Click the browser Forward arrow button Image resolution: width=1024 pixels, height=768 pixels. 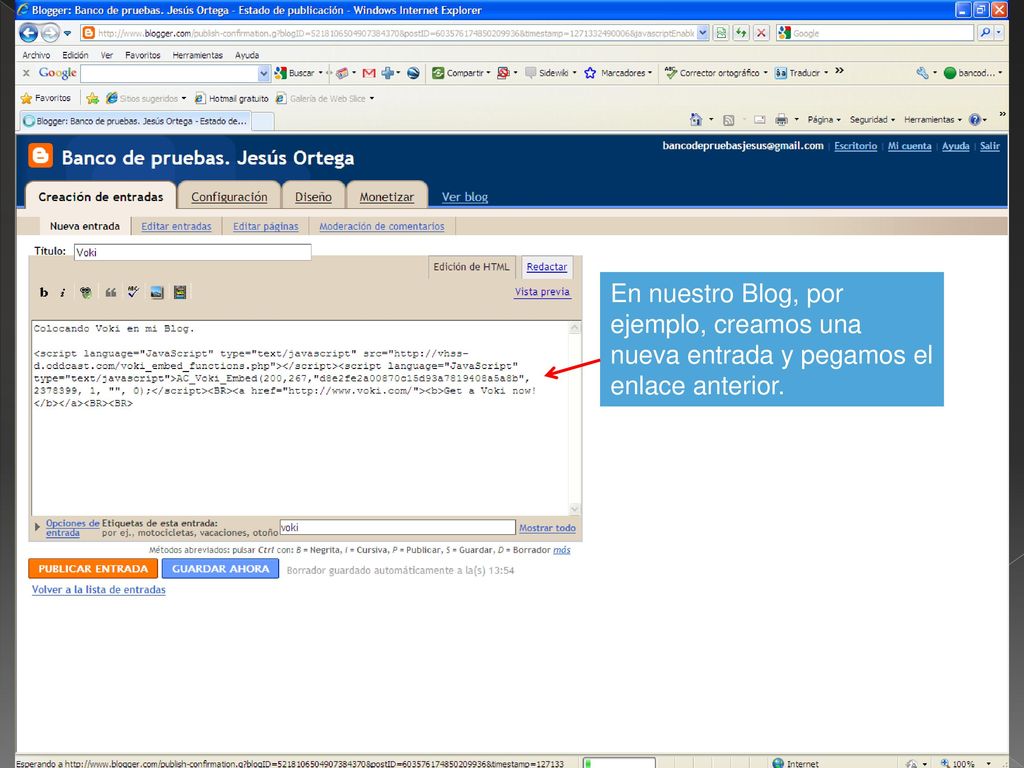click(x=50, y=33)
